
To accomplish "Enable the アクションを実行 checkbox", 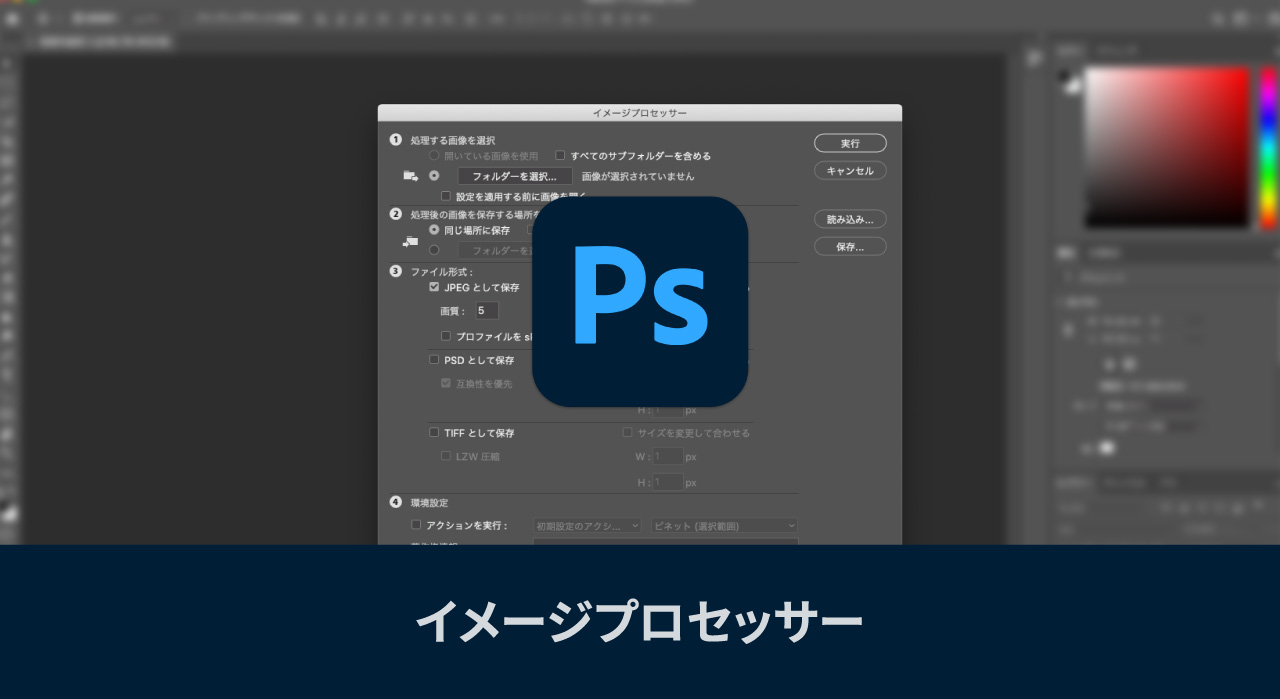I will tap(417, 524).
